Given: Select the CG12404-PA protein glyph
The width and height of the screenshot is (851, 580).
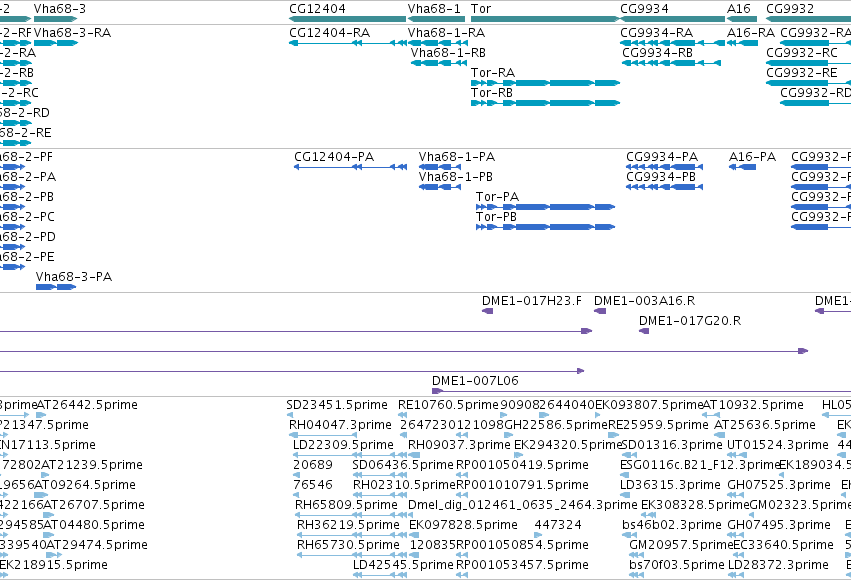Looking at the screenshot, I should point(351,167).
